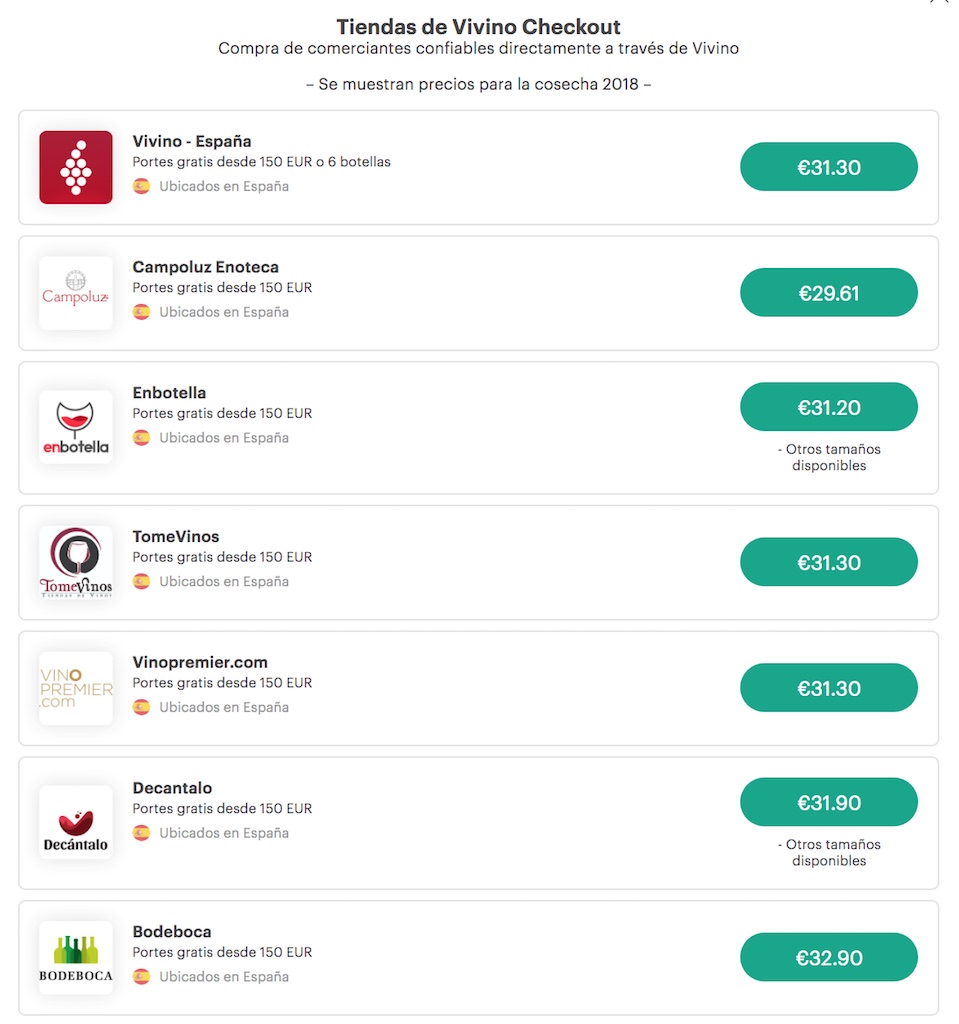Select the €31.20 Enbotella price button
The height and width of the screenshot is (1024, 959).
[x=828, y=407]
